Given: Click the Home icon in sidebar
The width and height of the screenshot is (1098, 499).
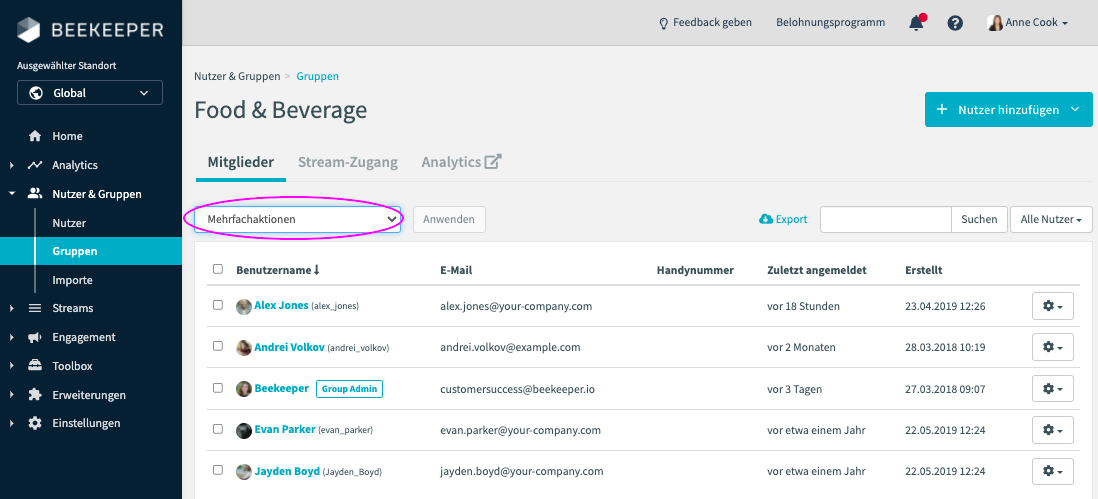Looking at the screenshot, I should [35, 136].
